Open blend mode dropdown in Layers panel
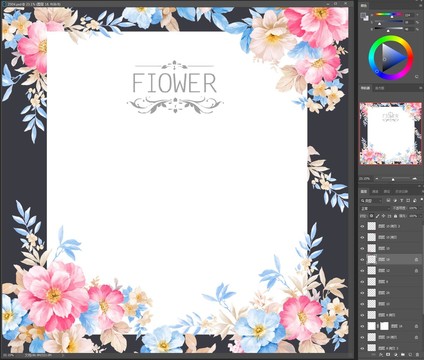This screenshot has height=360, width=424. tap(375, 208)
